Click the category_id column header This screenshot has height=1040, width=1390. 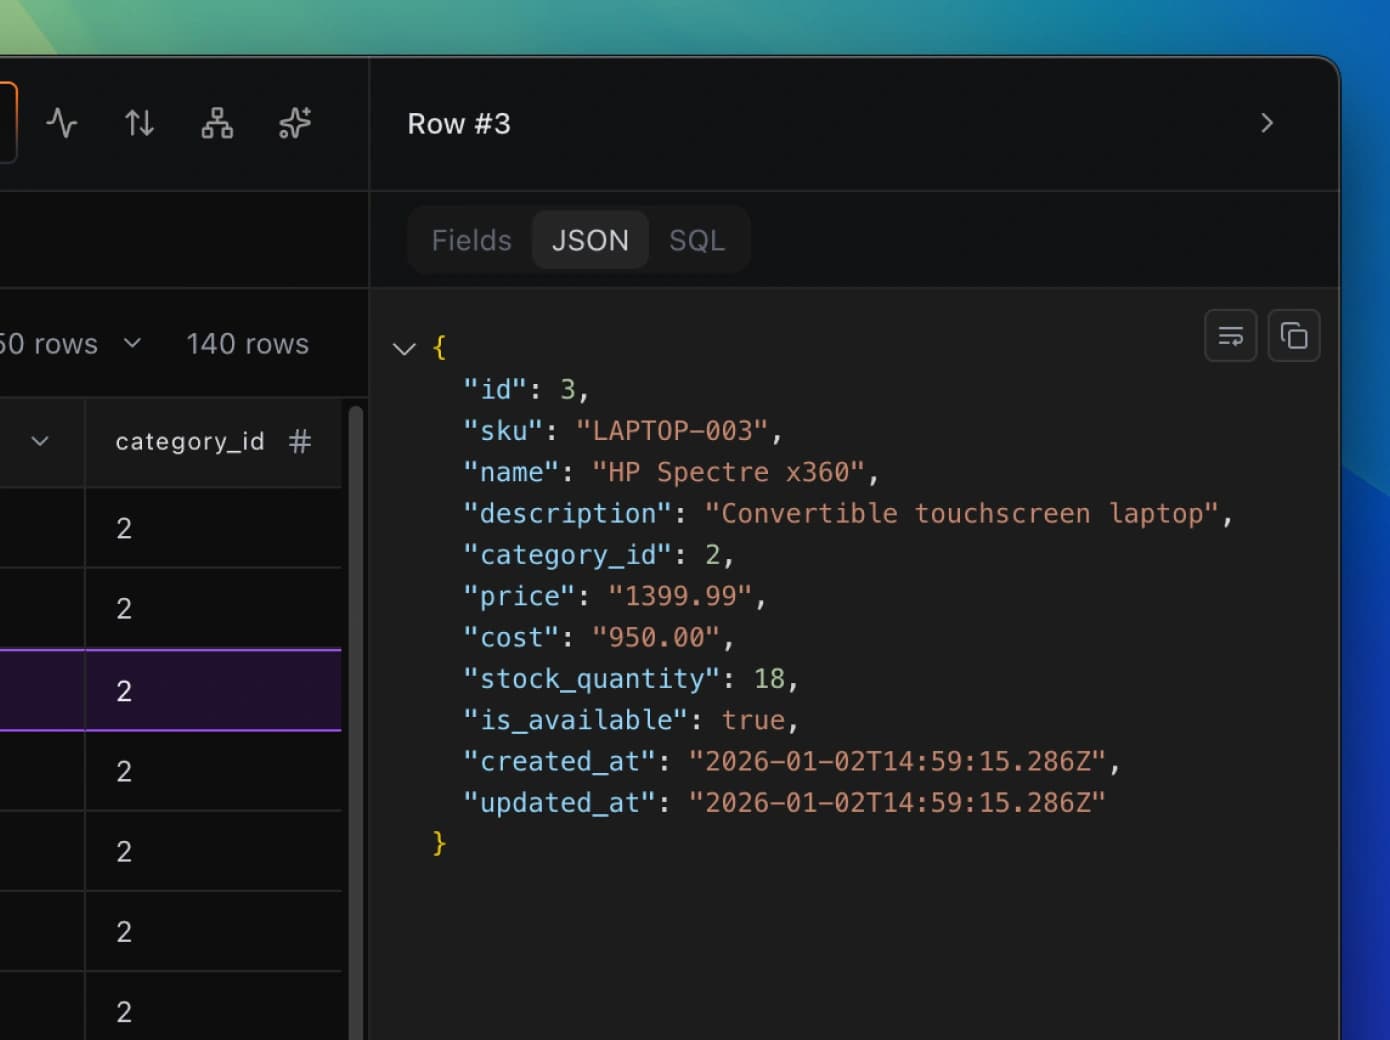coord(213,442)
